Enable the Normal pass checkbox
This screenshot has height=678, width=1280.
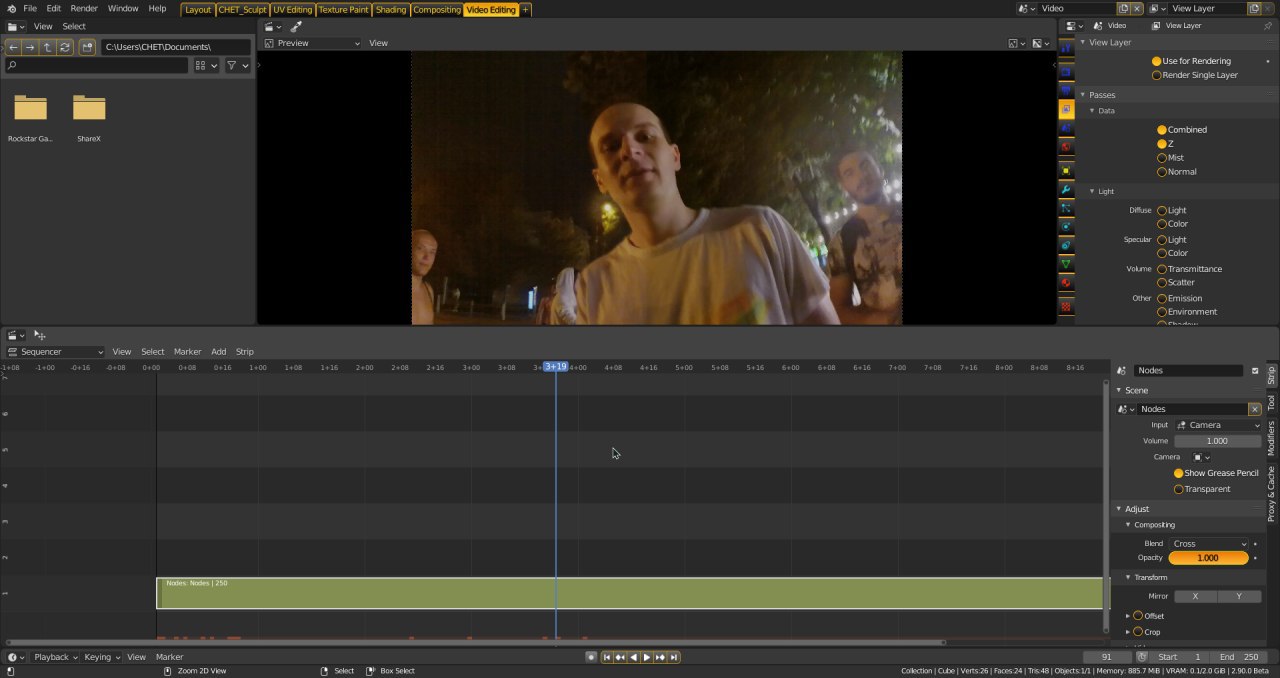point(1162,172)
